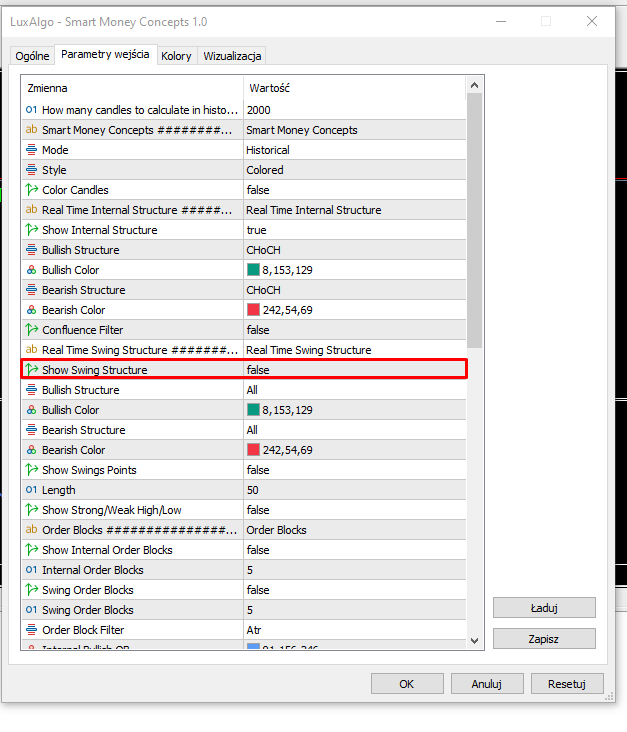Viewport: 627px width, 732px height.
Task: Close the LuxAlgo Smart Money Concepts dialog
Action: tap(592, 21)
